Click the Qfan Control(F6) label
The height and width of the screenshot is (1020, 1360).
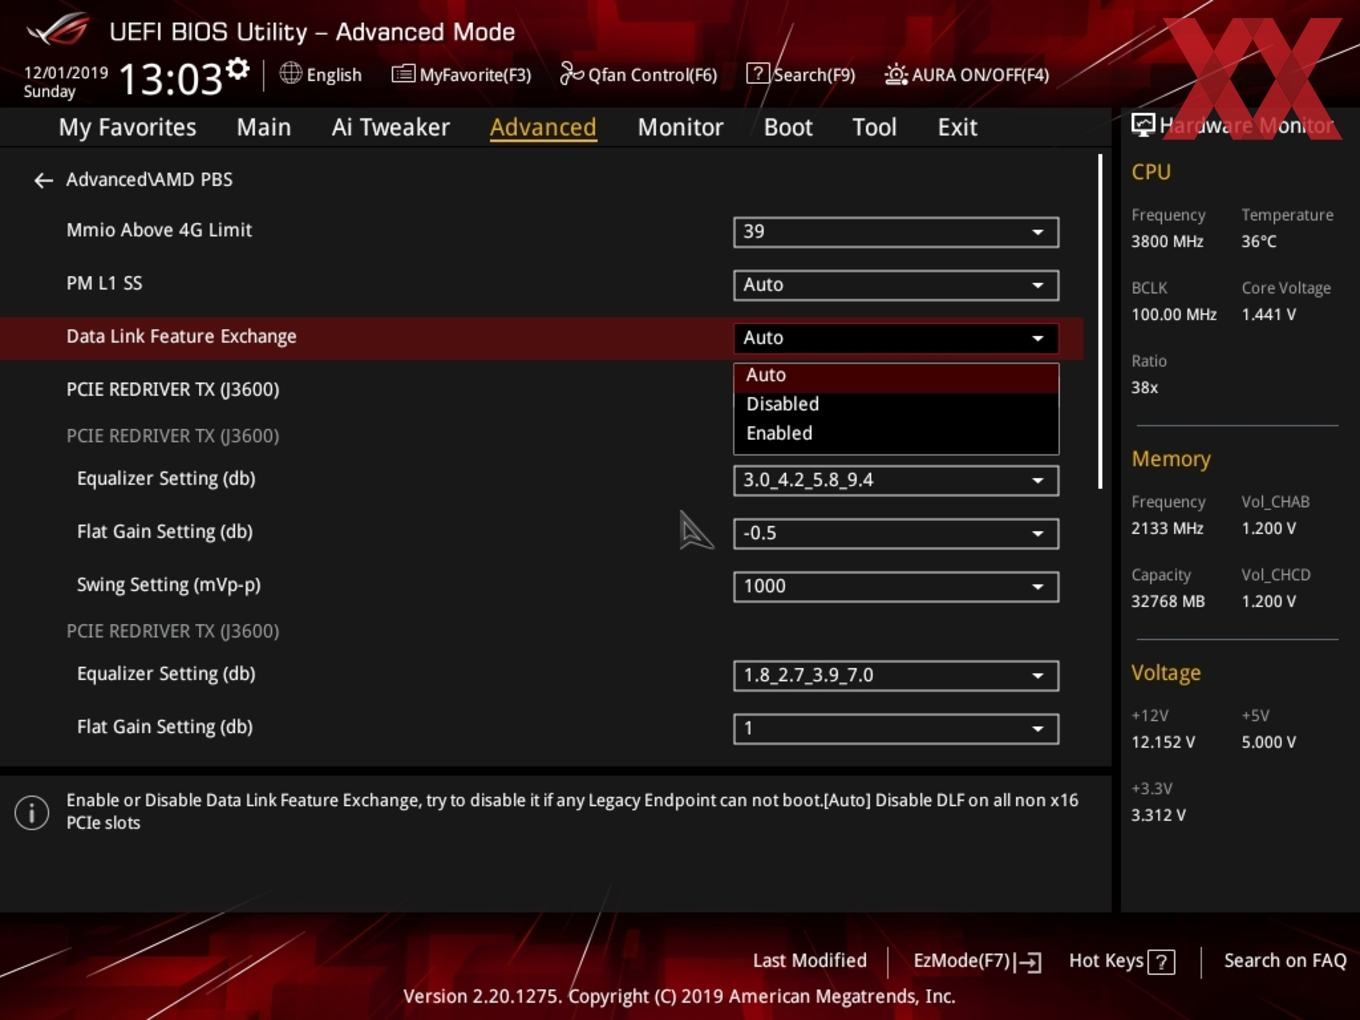pyautogui.click(x=652, y=75)
